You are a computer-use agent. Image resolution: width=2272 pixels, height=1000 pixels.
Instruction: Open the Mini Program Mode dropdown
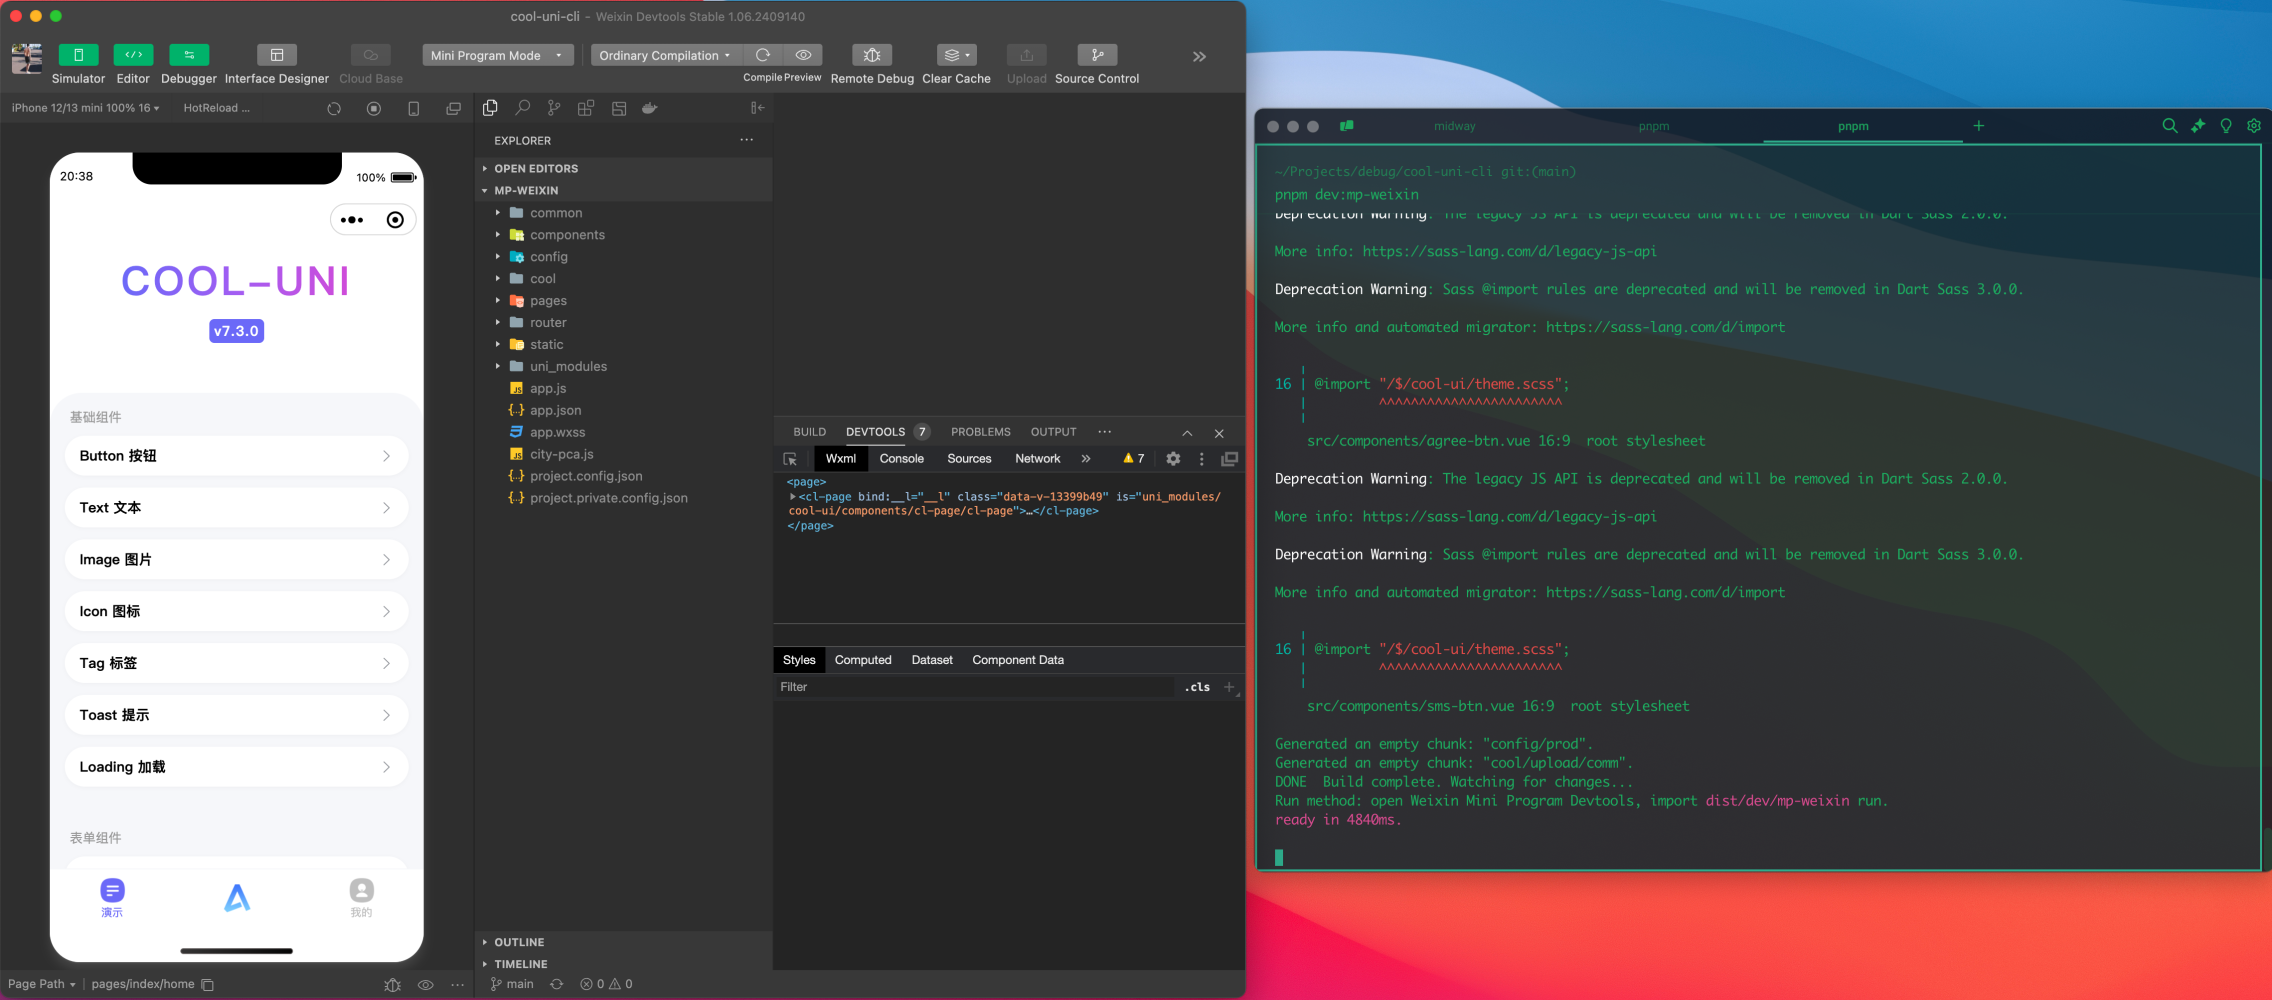tap(497, 56)
